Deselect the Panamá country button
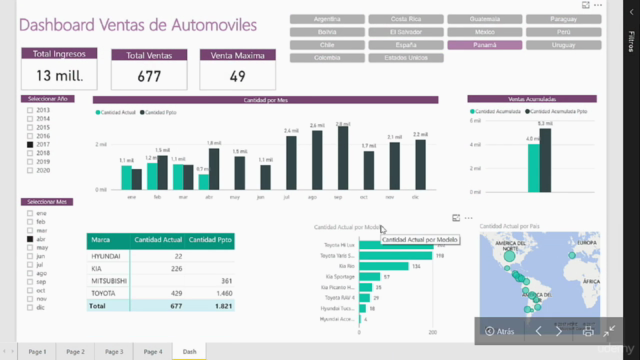 point(485,45)
